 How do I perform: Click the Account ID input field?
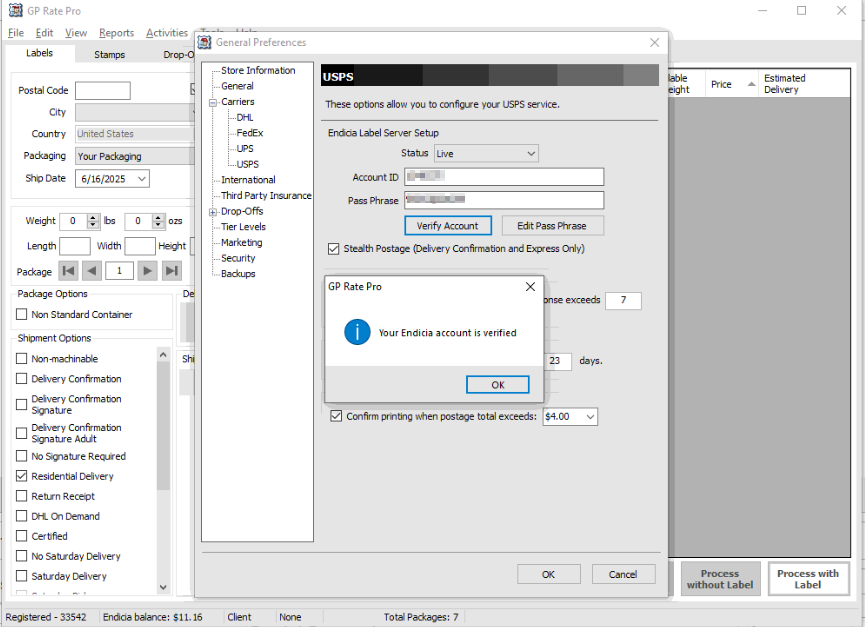pos(504,176)
